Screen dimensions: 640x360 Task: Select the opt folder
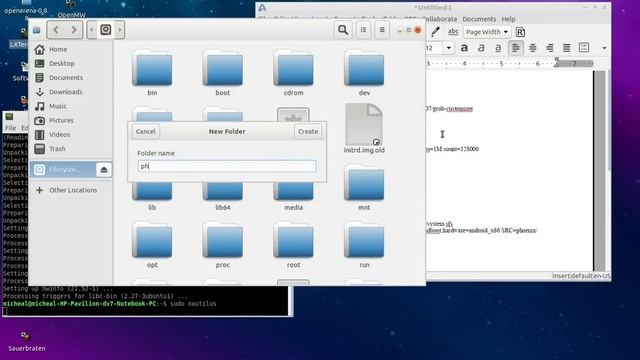pyautogui.click(x=152, y=245)
